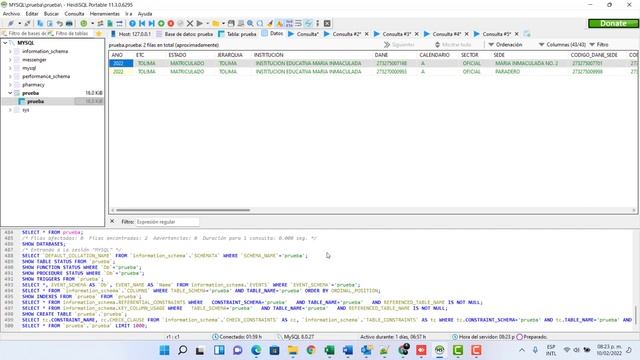The width and height of the screenshot is (640, 360).
Task: Open the Consulta menu
Action: (74, 13)
